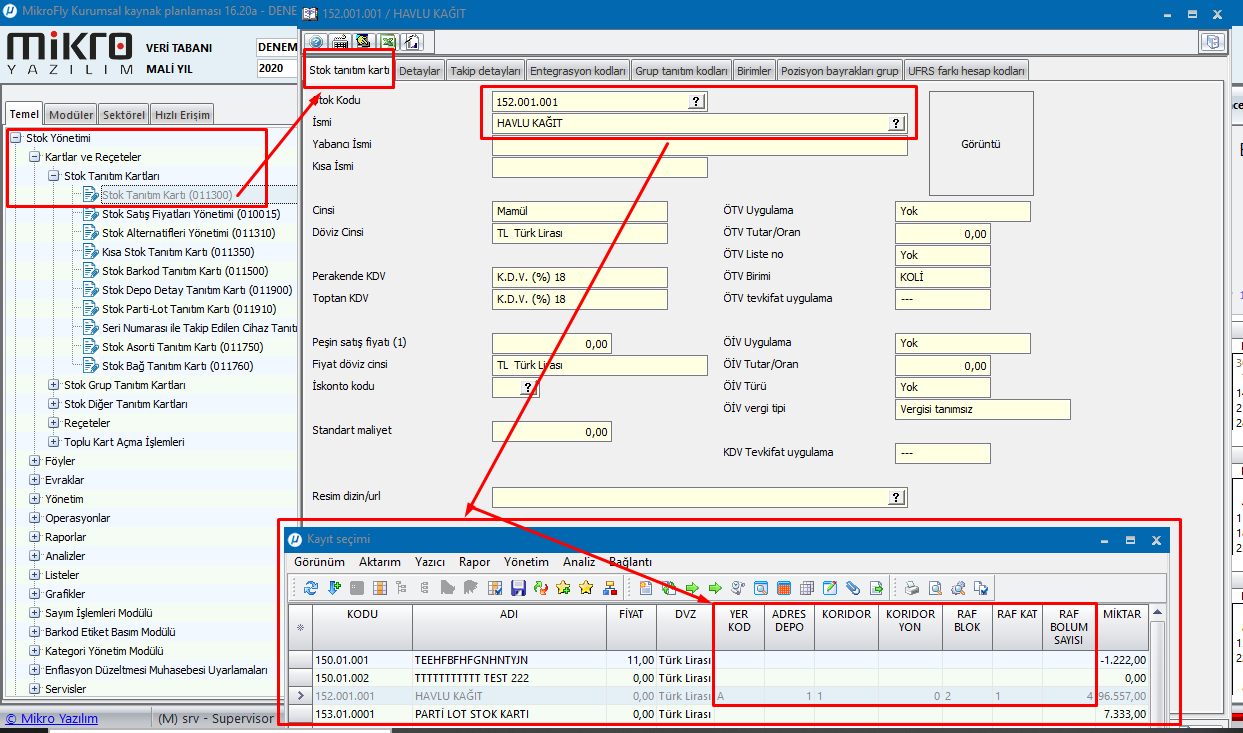Expand the Föyler tree node
This screenshot has height=733, width=1243.
pos(35,461)
